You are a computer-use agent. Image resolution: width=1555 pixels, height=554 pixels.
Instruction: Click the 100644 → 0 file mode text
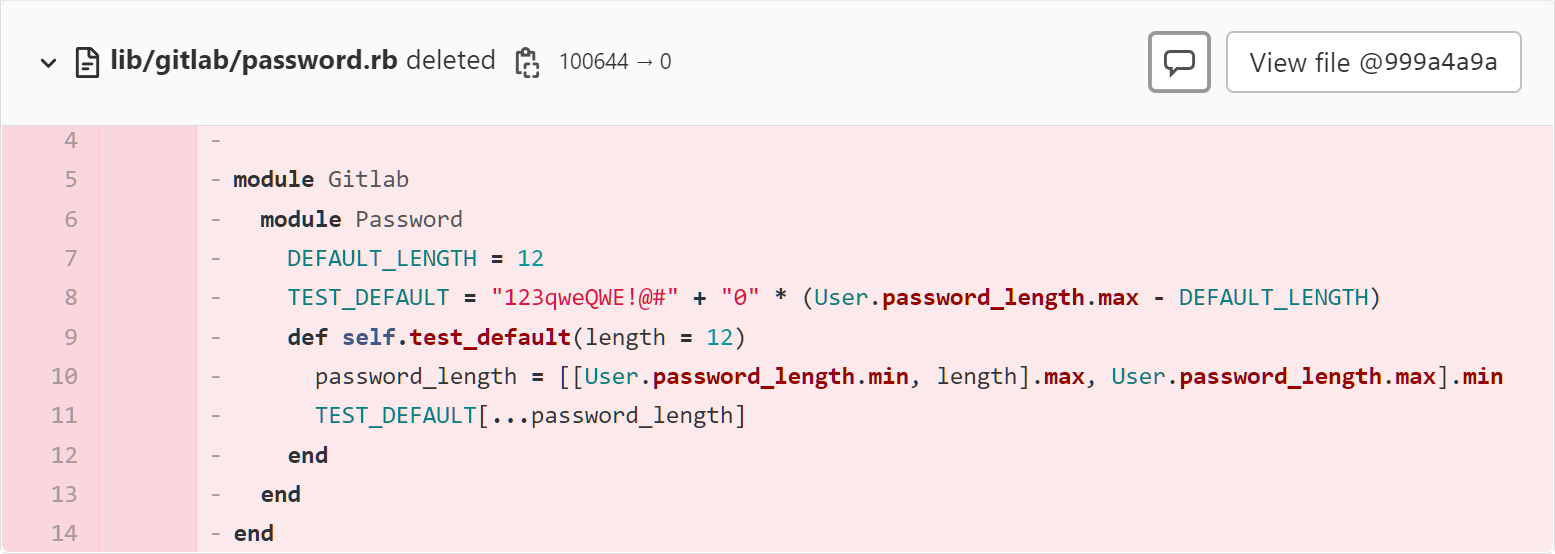click(x=615, y=62)
